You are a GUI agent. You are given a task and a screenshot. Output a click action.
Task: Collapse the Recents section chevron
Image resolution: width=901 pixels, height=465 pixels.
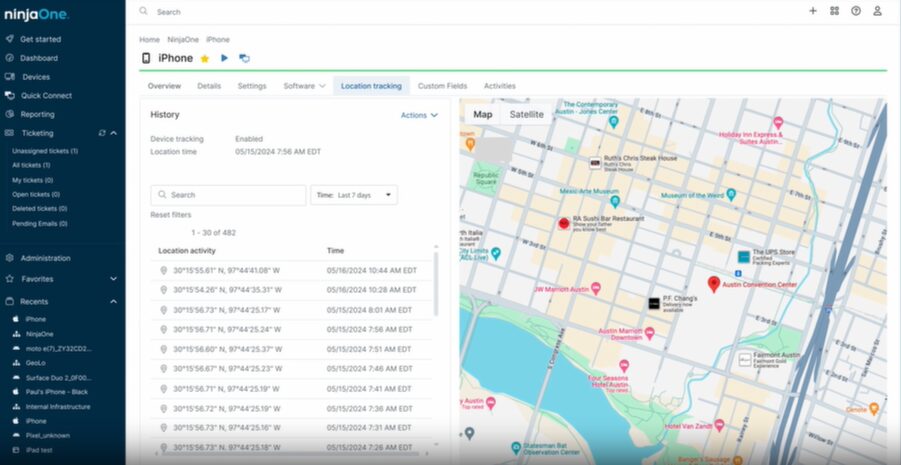(113, 301)
